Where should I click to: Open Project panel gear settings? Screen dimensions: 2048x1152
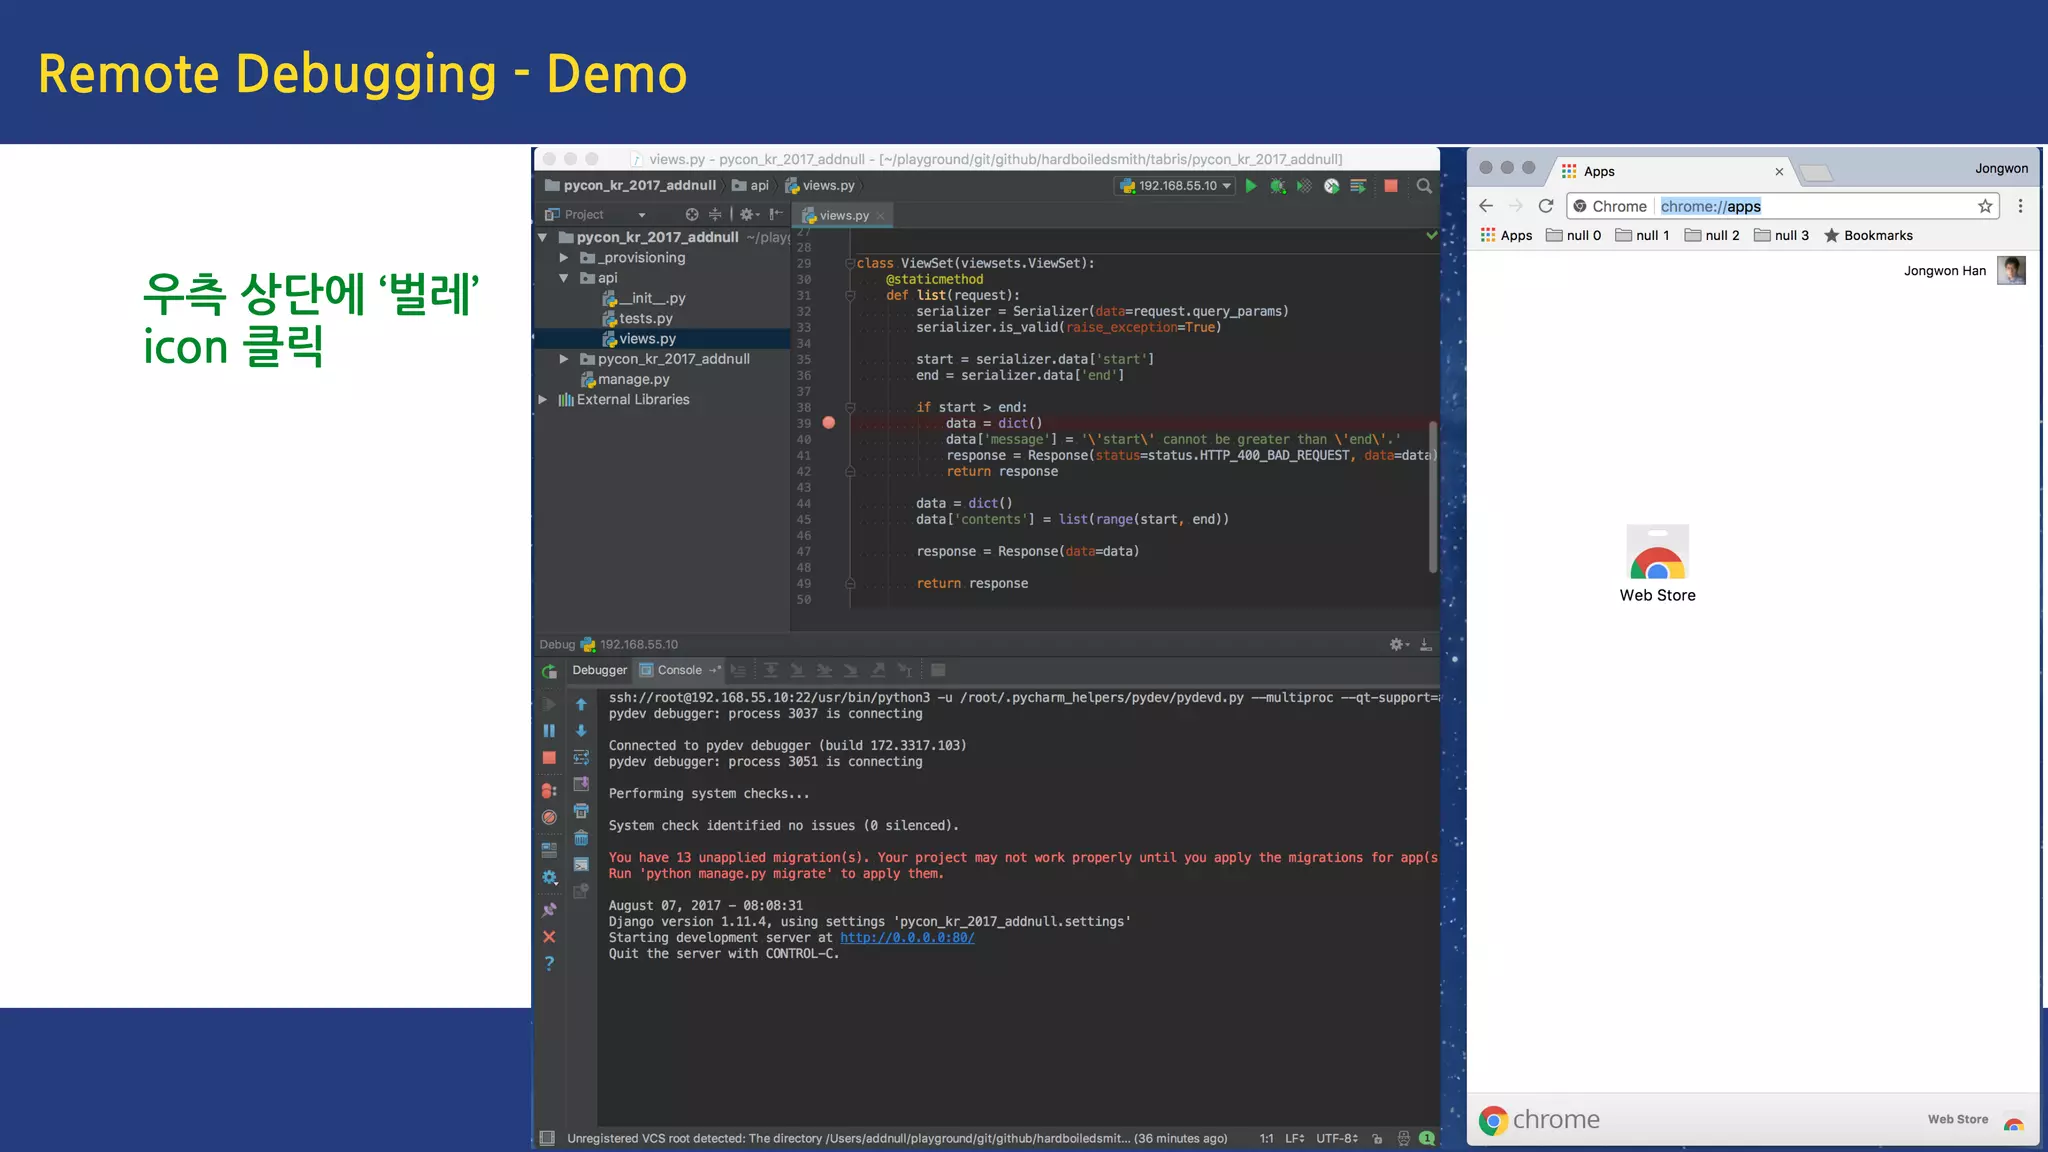coord(748,215)
